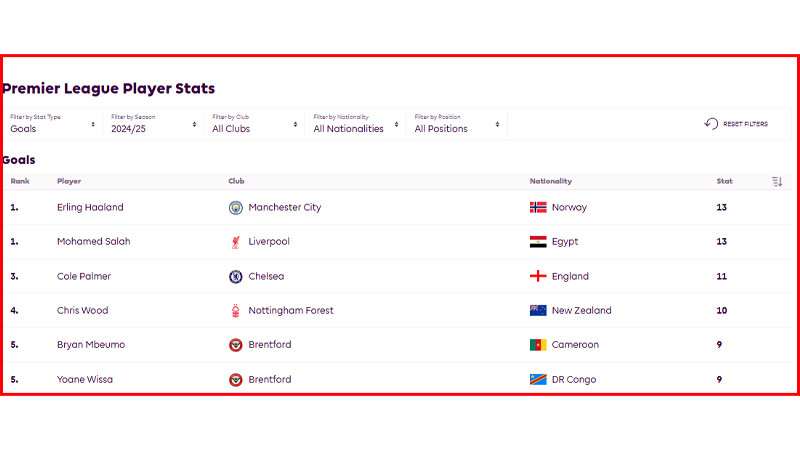
Task: Click the Liverpool club crest icon
Action: click(x=236, y=242)
